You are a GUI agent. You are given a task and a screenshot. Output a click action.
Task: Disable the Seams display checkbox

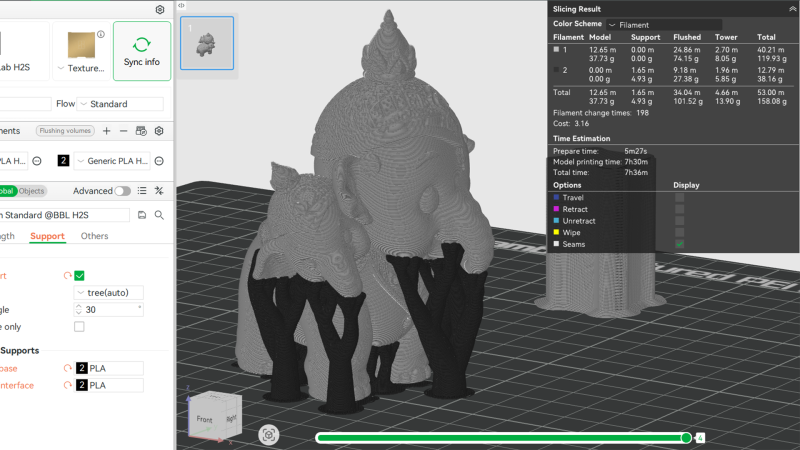coord(680,244)
